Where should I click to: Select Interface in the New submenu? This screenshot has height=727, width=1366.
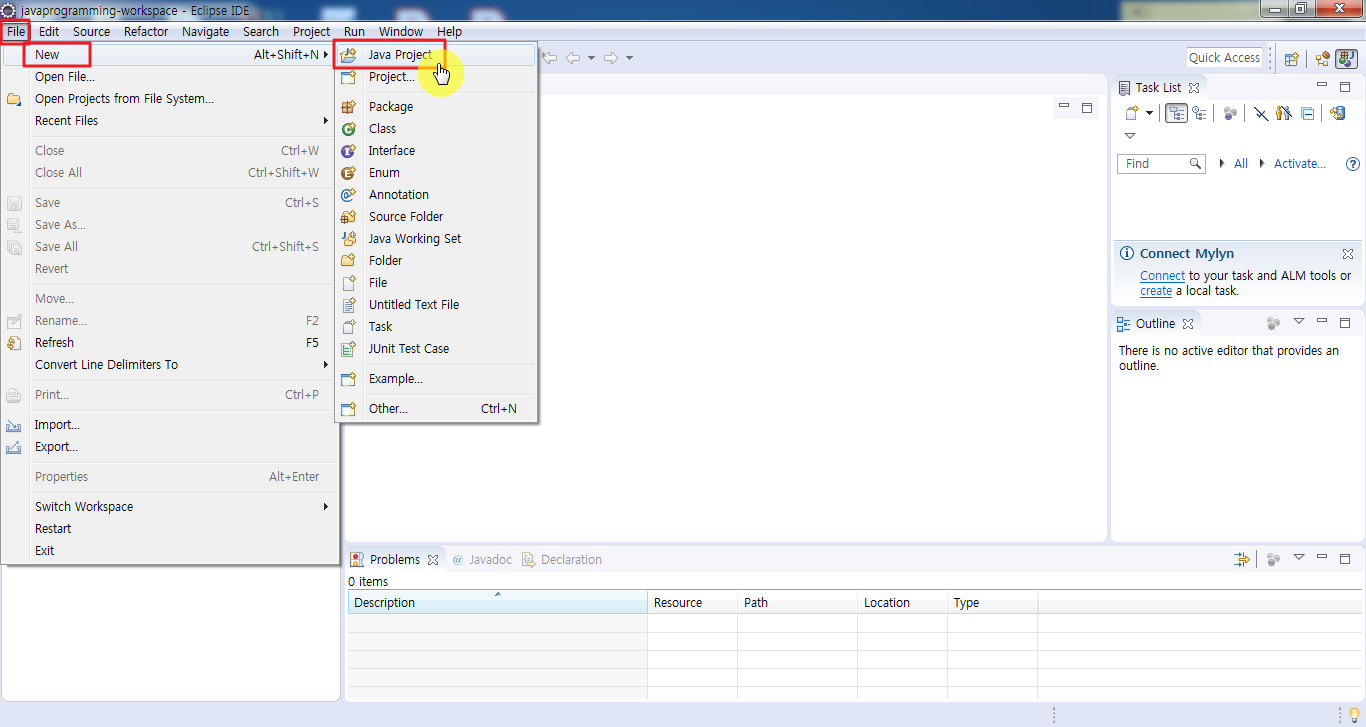436,151
